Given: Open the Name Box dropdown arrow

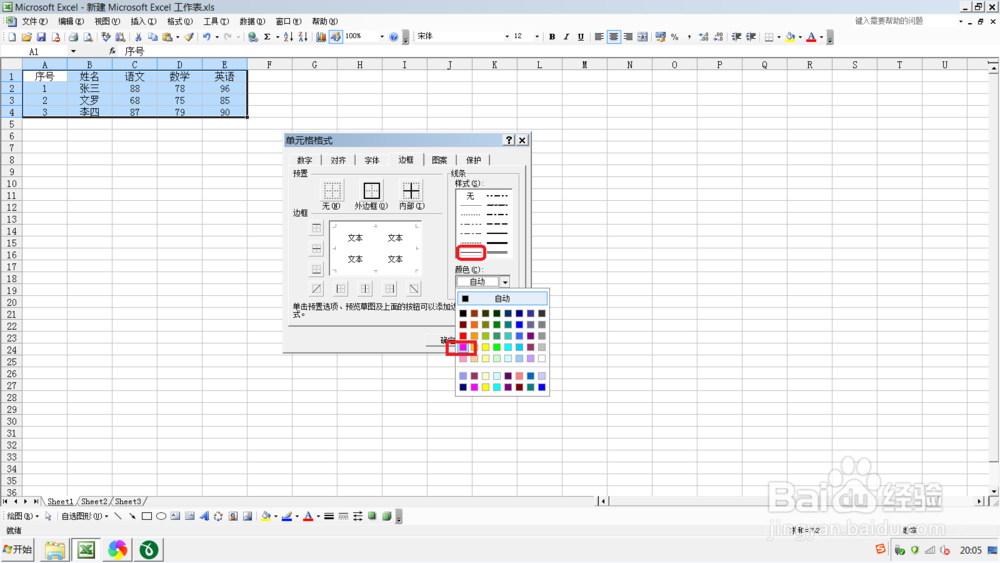Looking at the screenshot, I should [73, 51].
